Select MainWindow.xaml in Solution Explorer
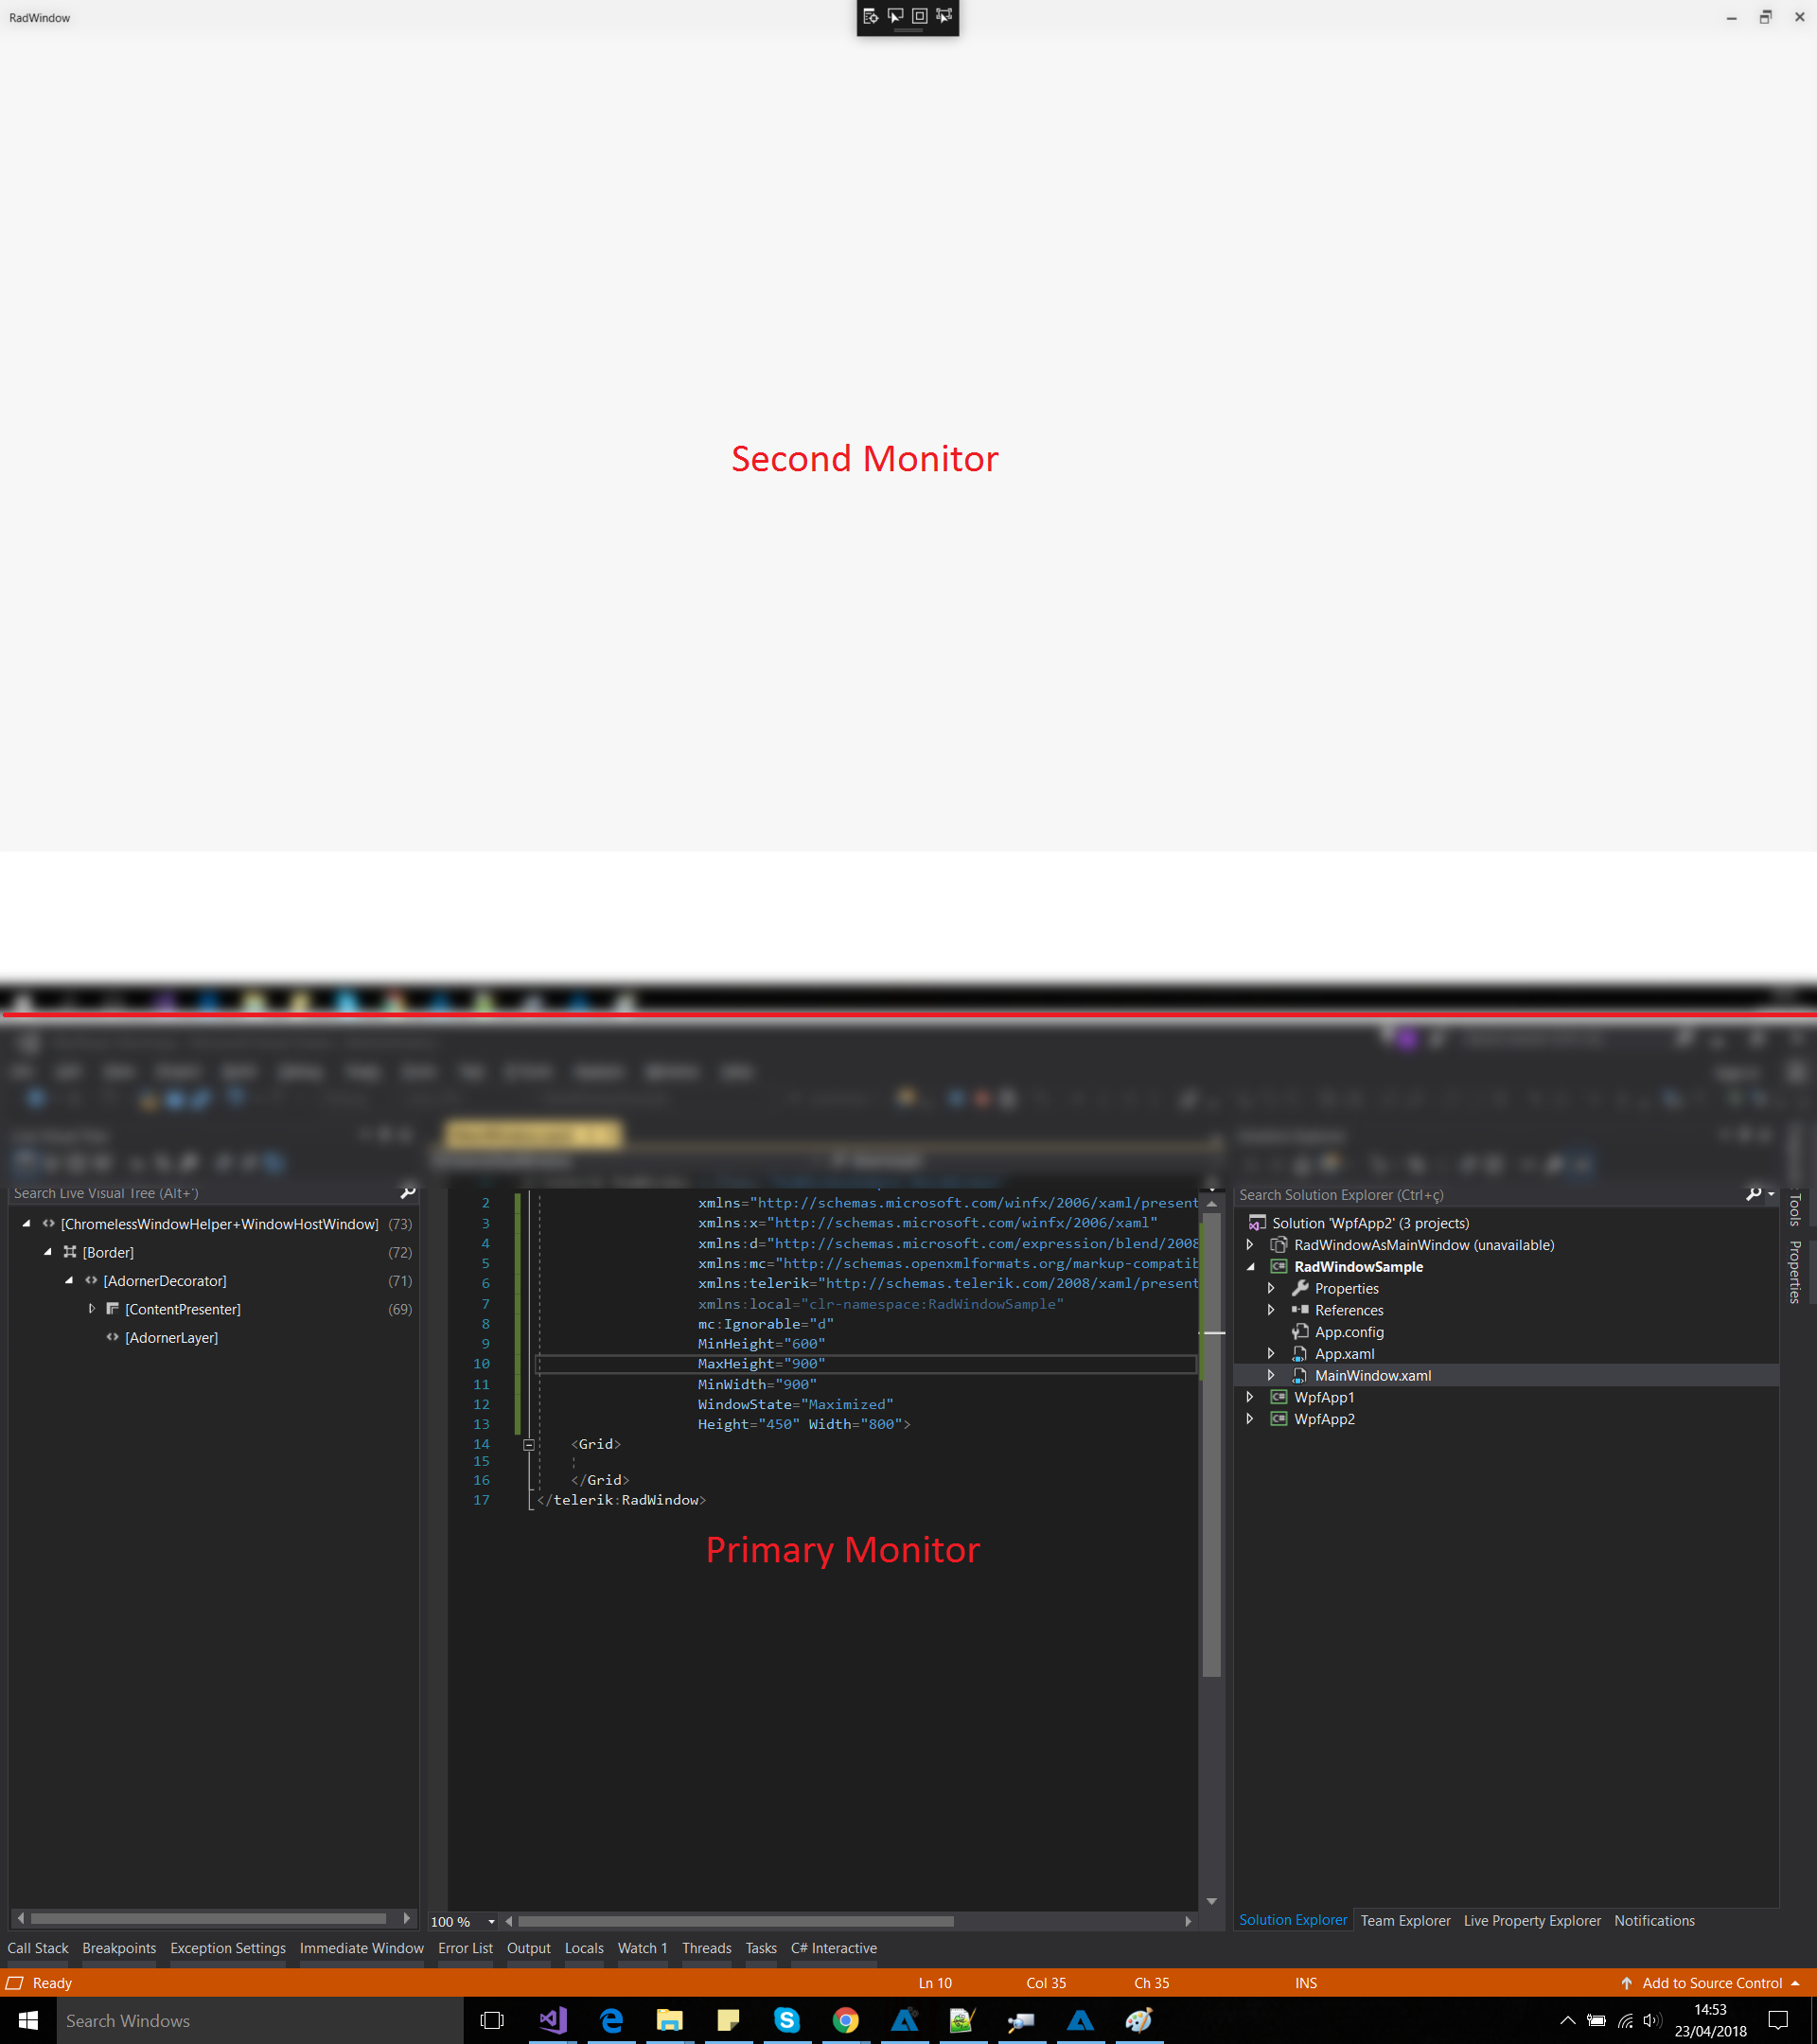Screen dimensions: 1817x2044 click(x=1372, y=1376)
